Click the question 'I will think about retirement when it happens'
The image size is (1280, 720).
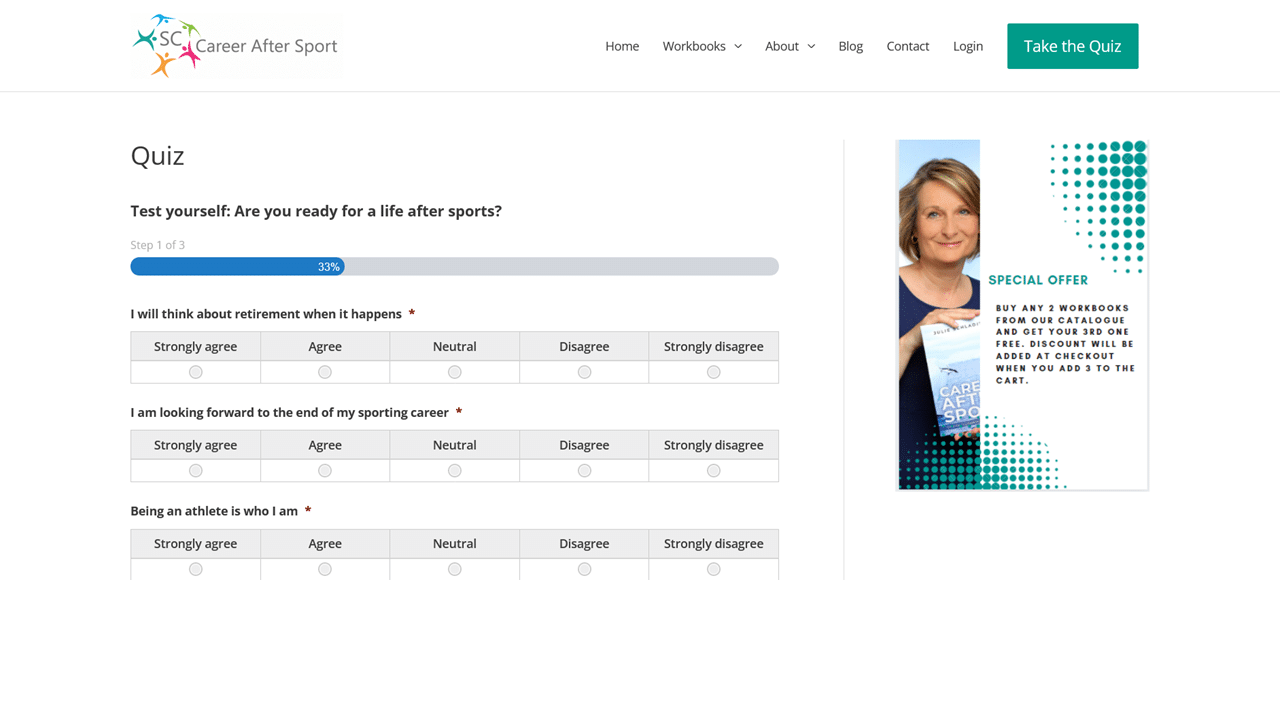pyautogui.click(x=266, y=314)
